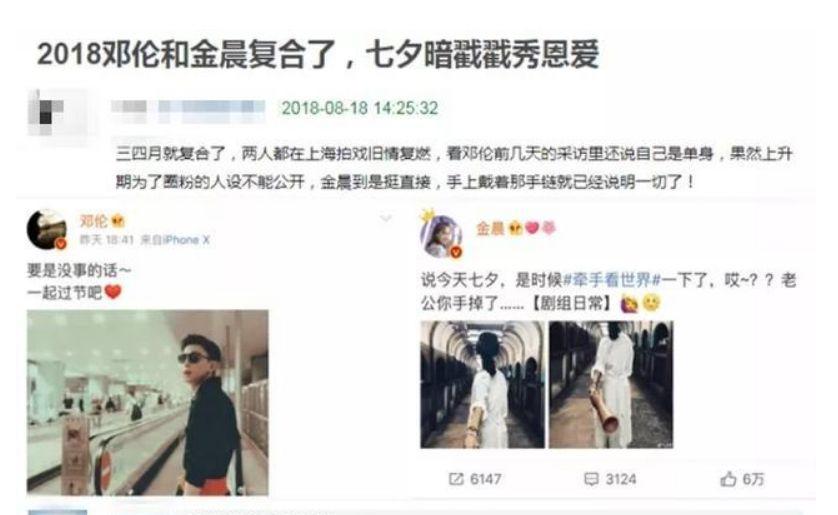Open the 金晨 username link
This screenshot has width=838, height=515.
point(491,229)
